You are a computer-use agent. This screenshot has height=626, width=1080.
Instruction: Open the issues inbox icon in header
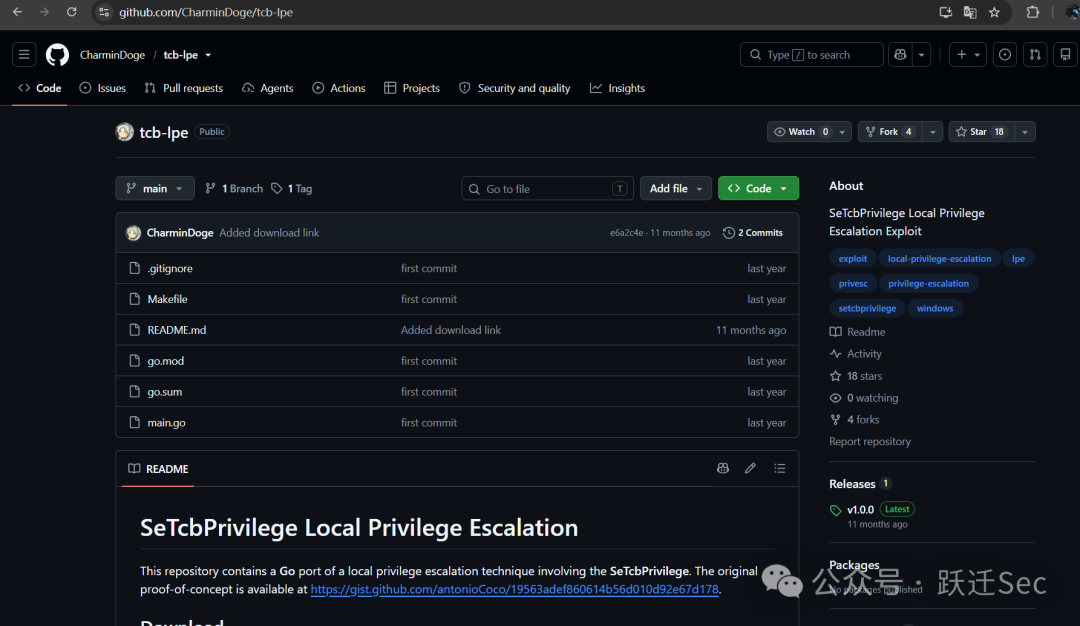click(1005, 54)
